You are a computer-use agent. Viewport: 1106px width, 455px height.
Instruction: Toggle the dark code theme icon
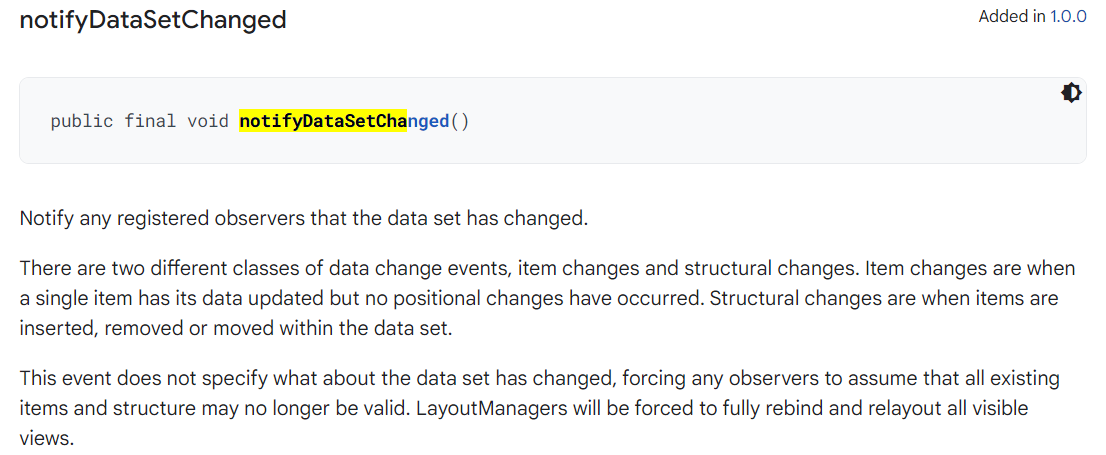pyautogui.click(x=1071, y=93)
